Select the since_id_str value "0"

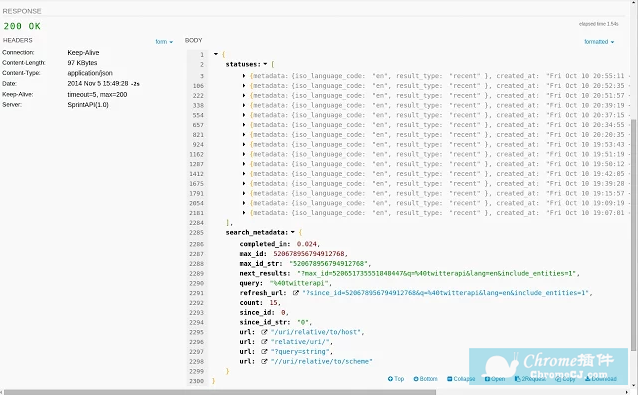[x=303, y=322]
